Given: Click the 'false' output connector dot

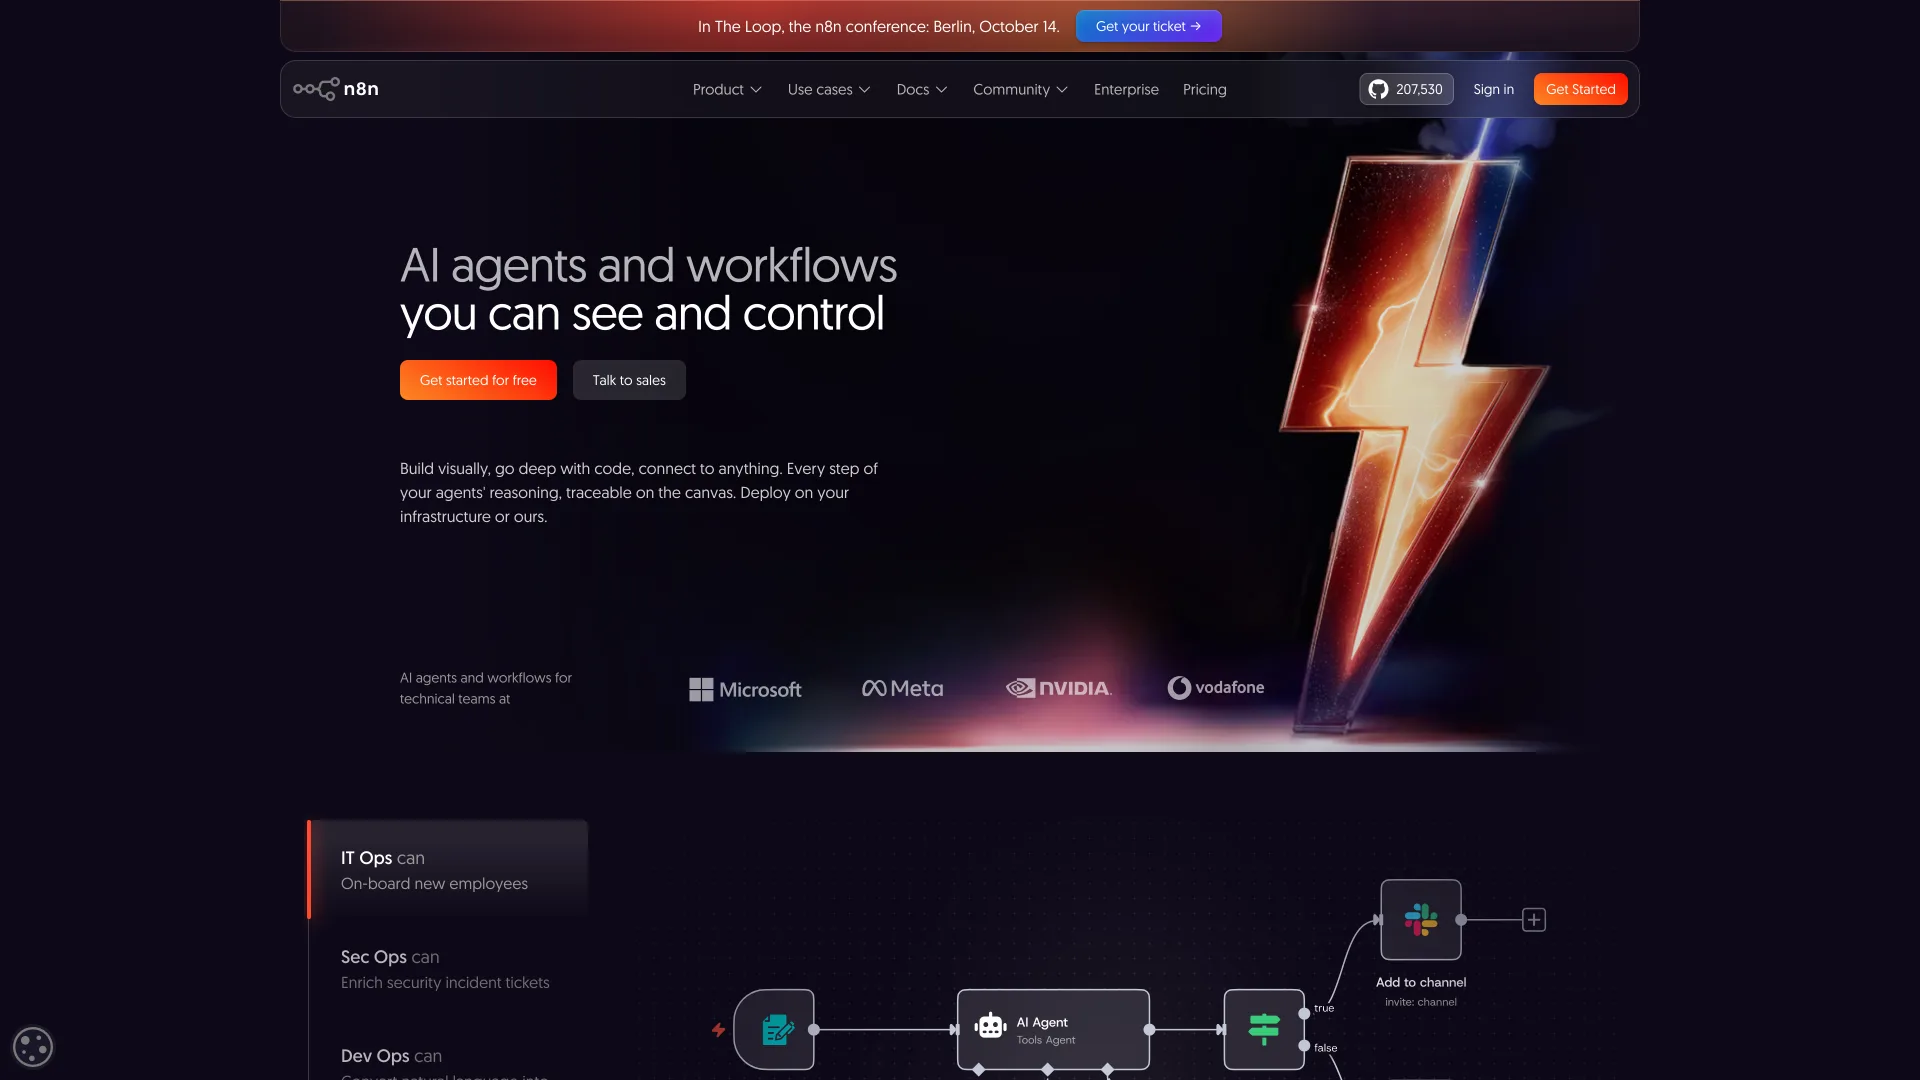Looking at the screenshot, I should click(x=1304, y=1046).
